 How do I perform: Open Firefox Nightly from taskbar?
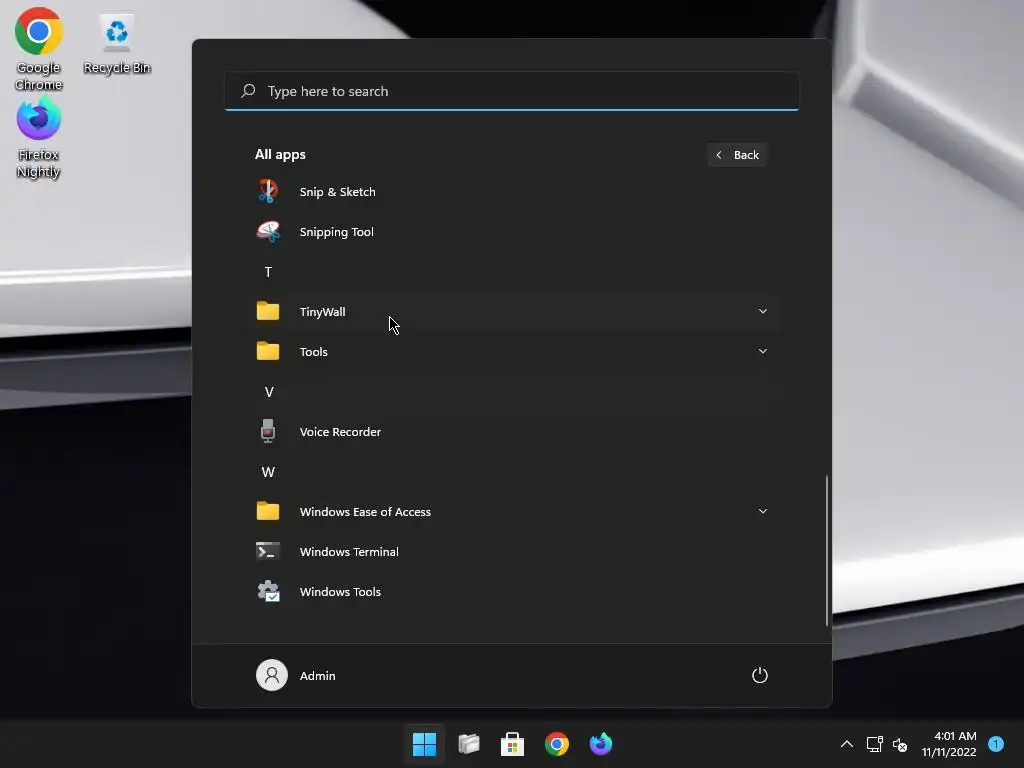(x=601, y=744)
